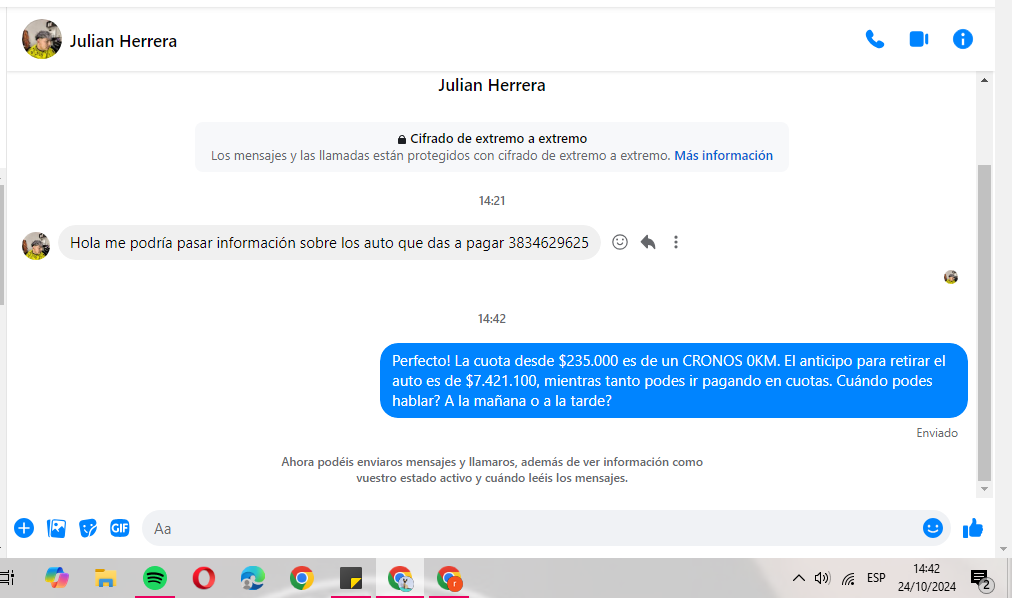Screen dimensions: 1012x598
Task: Open Spotify from the taskbar
Action: pos(154,578)
